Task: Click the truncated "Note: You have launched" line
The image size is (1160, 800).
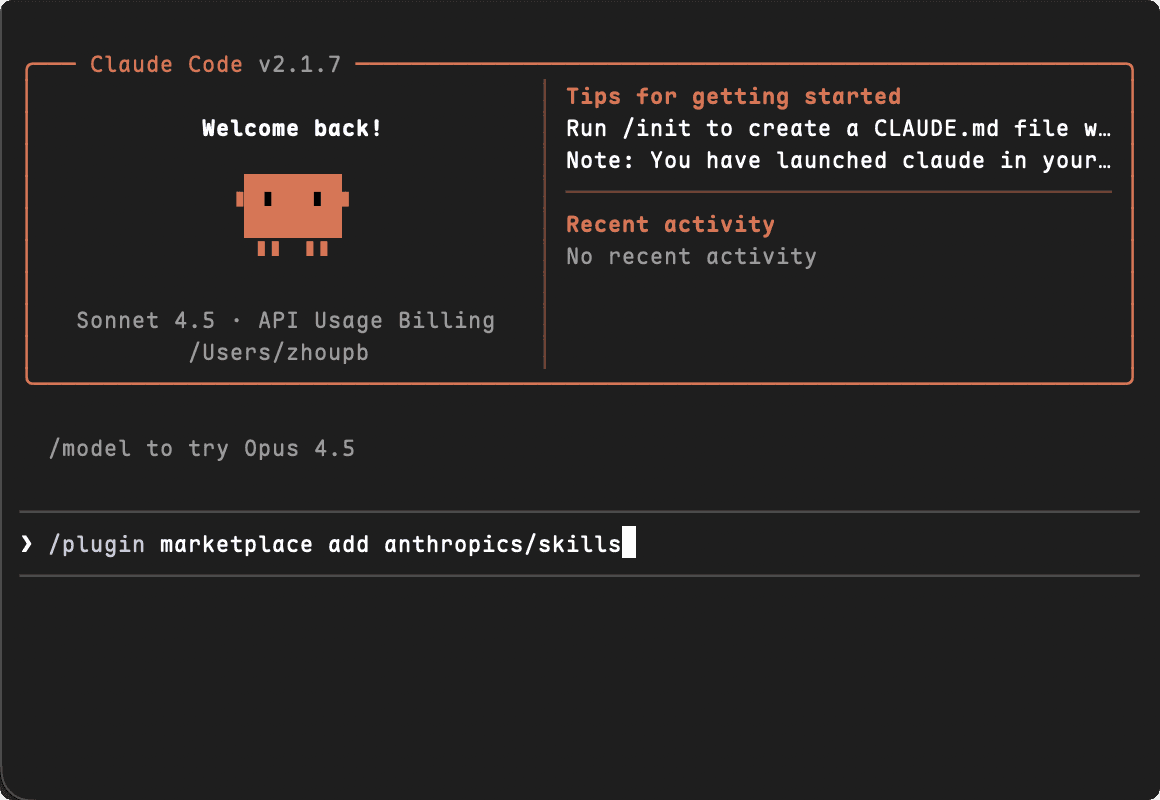Action: coord(838,160)
